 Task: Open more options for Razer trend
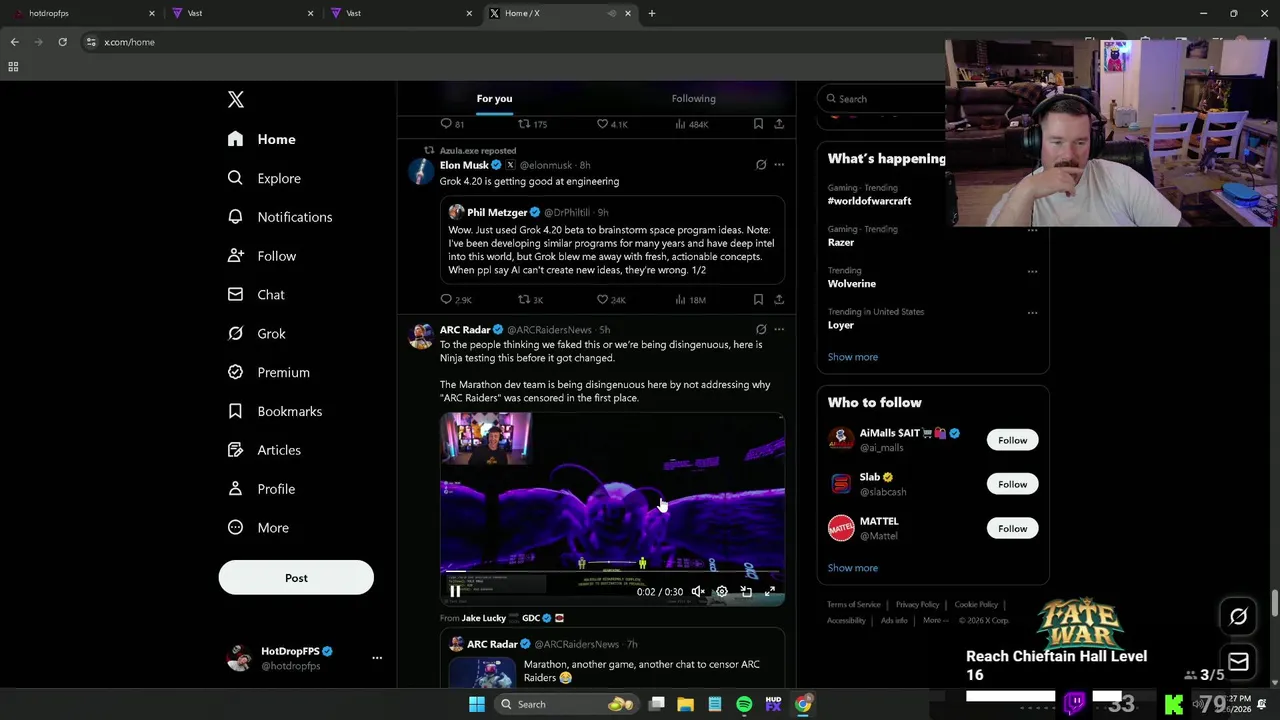(x=1032, y=230)
